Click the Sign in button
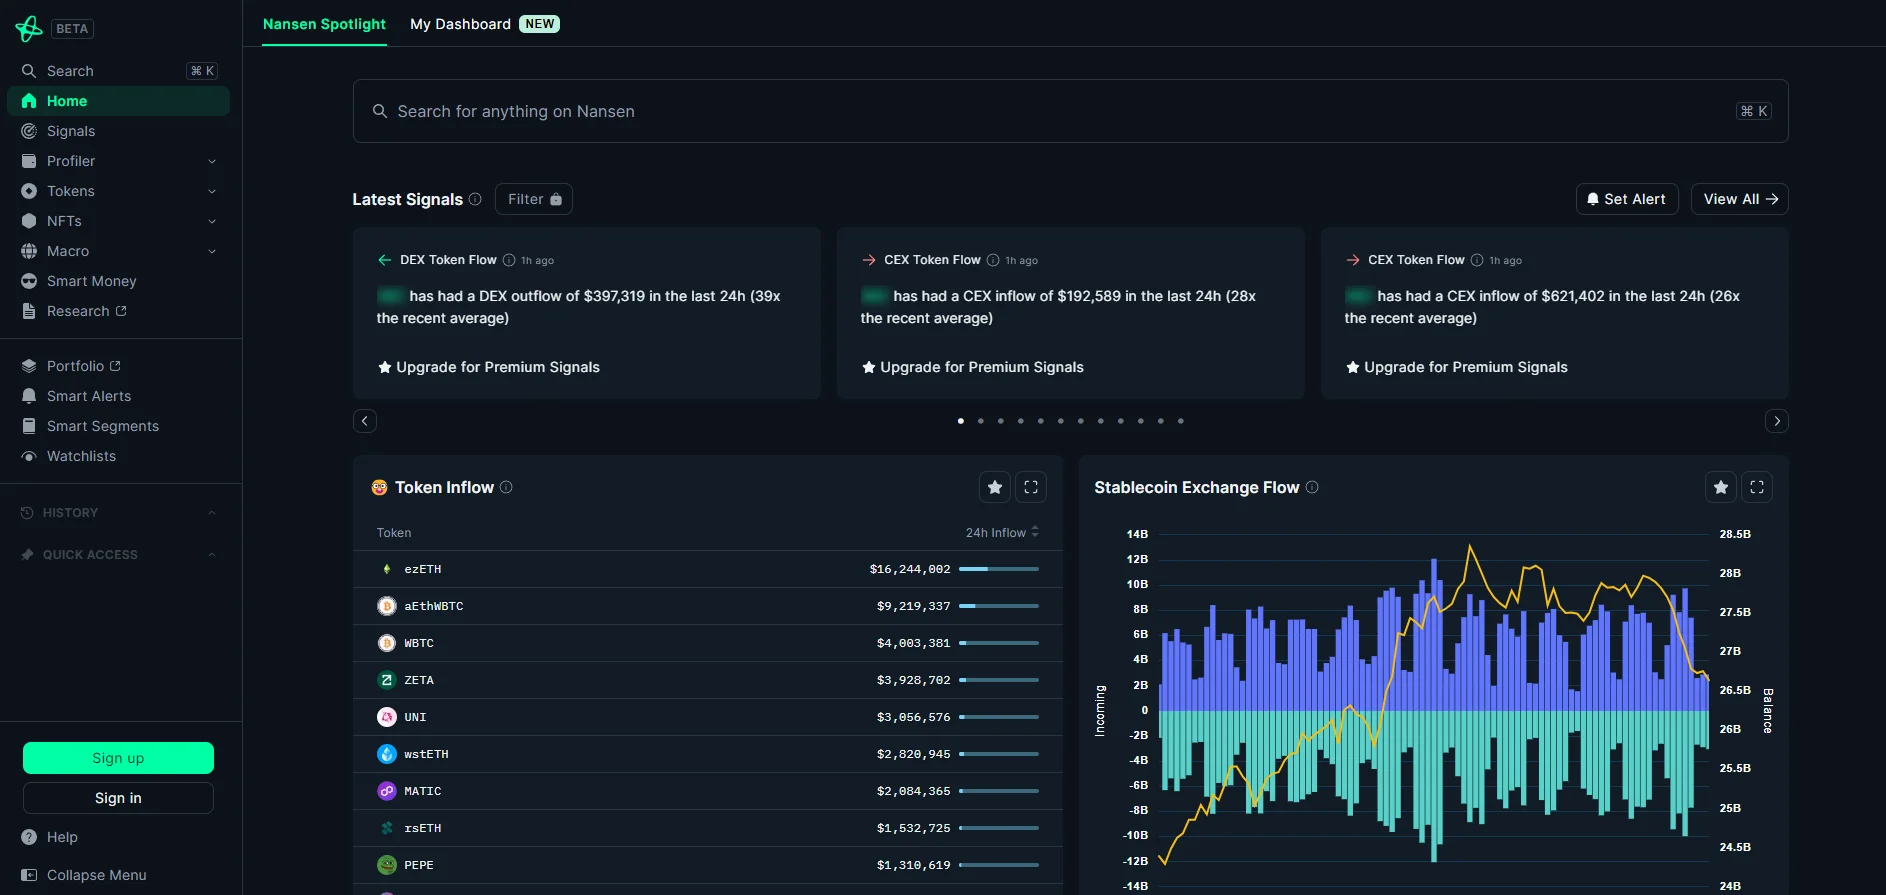The height and width of the screenshot is (895, 1886). [118, 798]
